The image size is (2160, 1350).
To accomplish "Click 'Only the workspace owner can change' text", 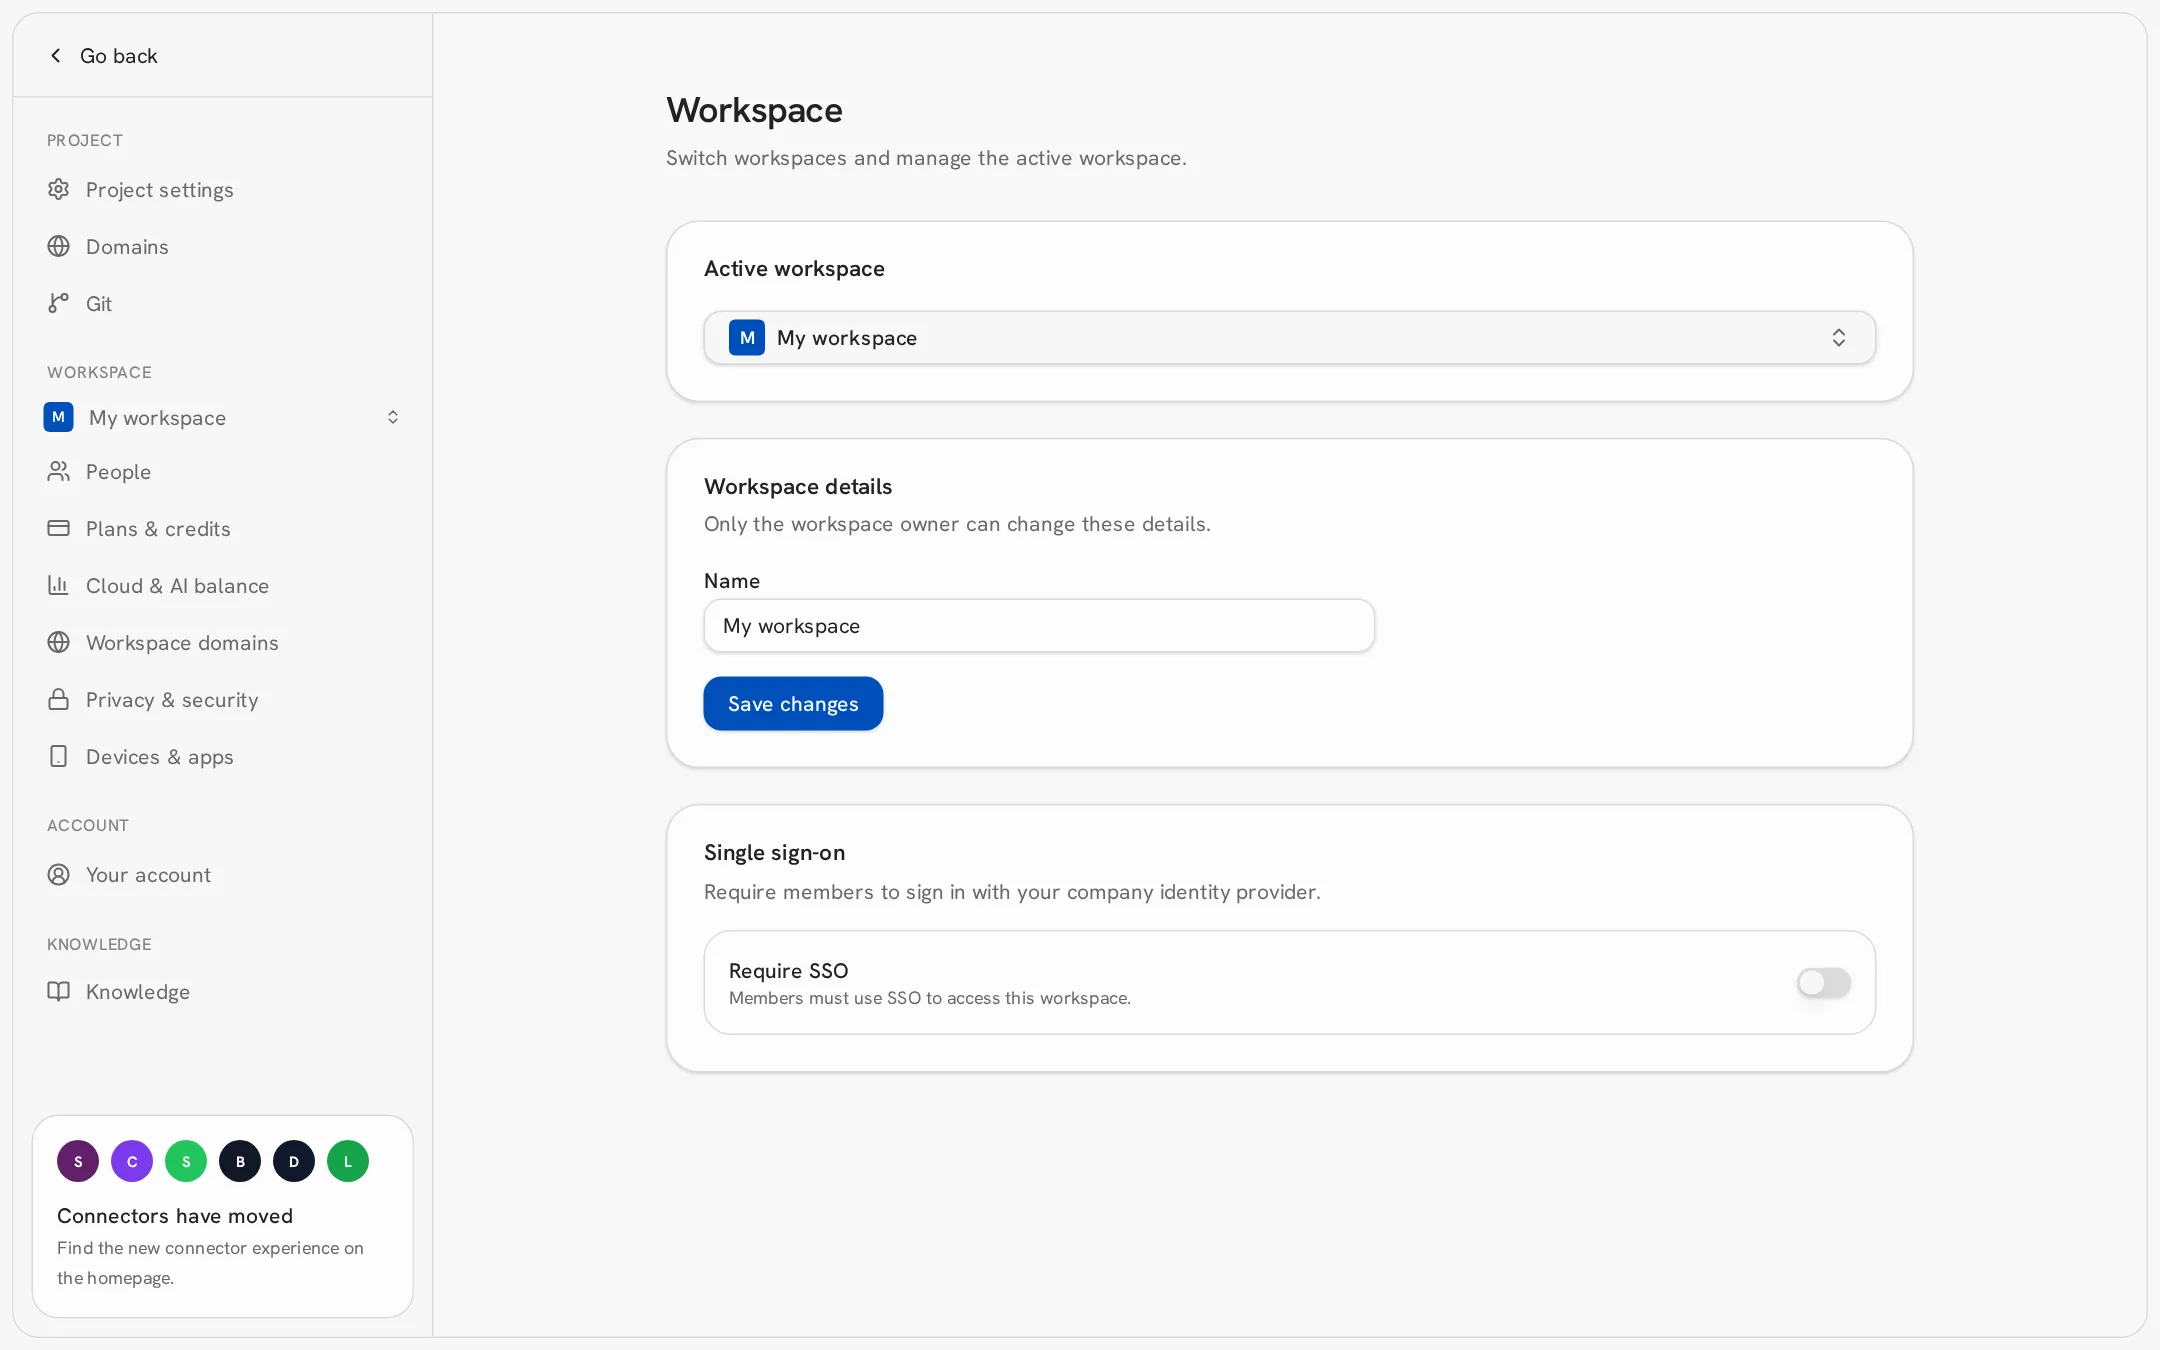I will click(957, 524).
